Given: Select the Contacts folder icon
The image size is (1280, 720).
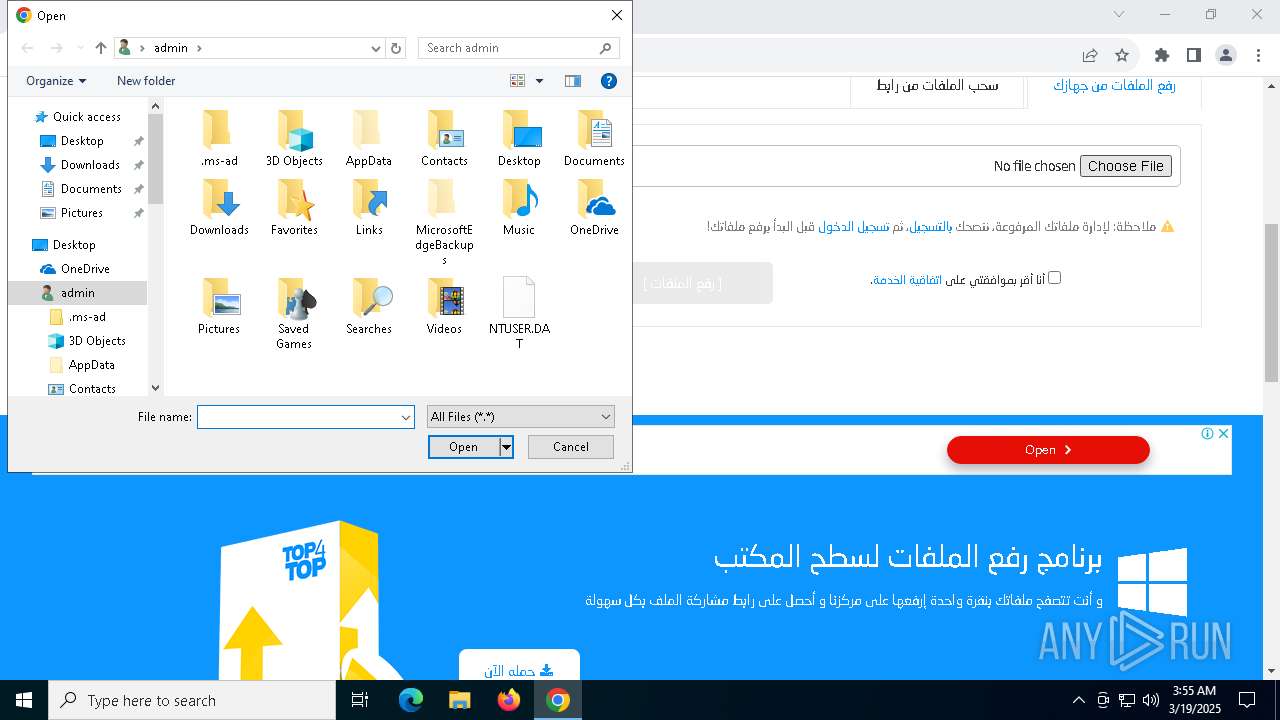Looking at the screenshot, I should 444,130.
